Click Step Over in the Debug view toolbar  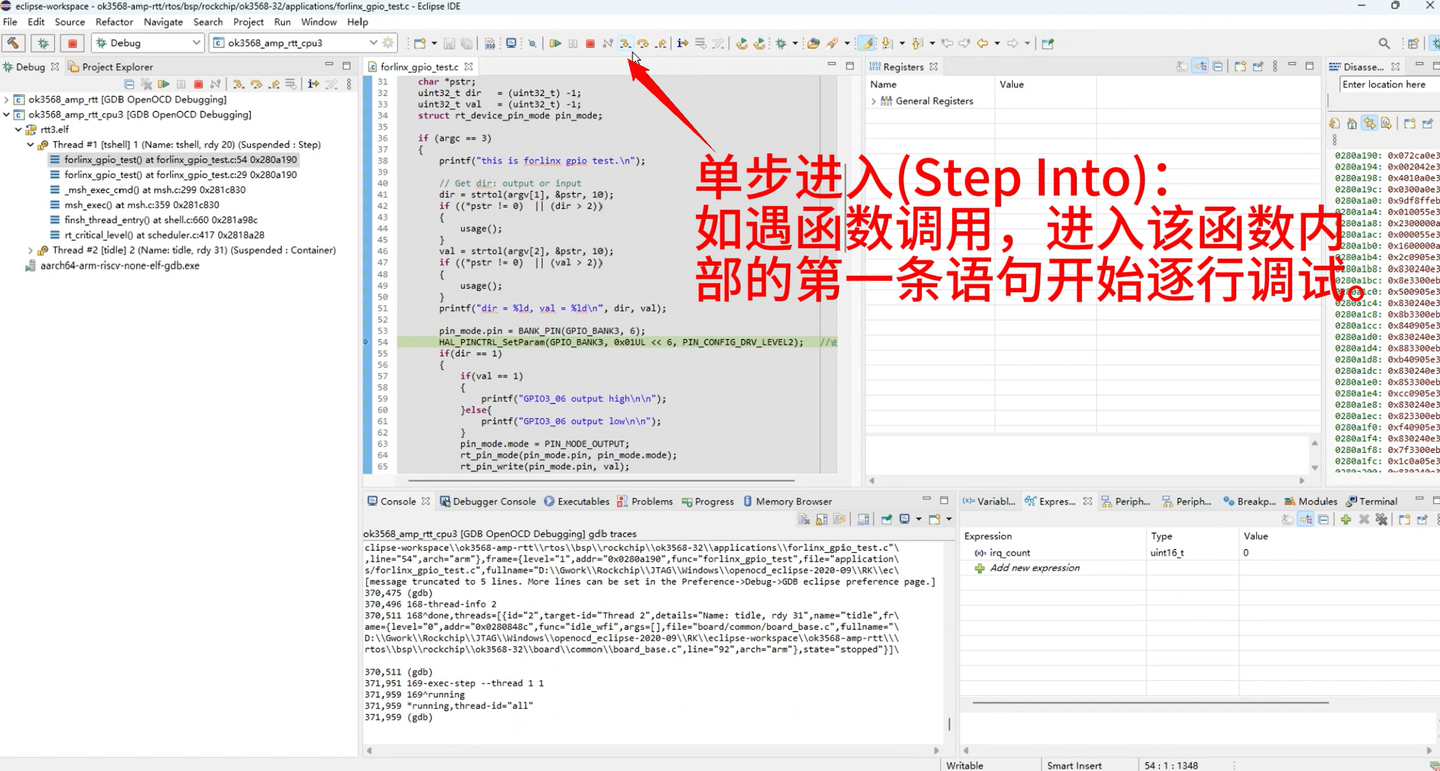point(256,85)
